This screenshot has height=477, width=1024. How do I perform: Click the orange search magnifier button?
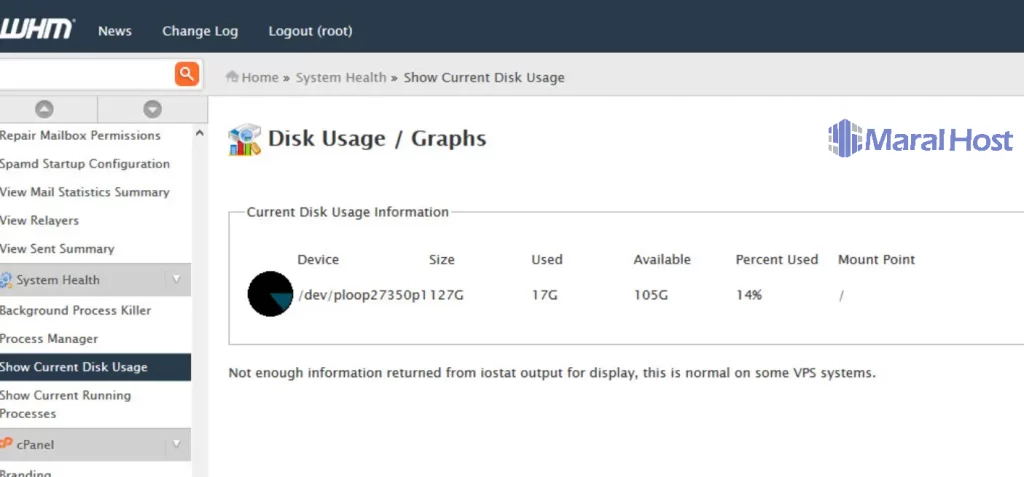coord(186,73)
